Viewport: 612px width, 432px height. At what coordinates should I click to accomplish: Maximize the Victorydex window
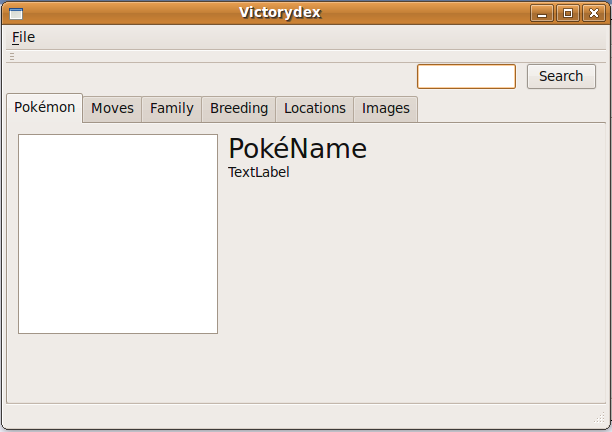pyautogui.click(x=568, y=13)
